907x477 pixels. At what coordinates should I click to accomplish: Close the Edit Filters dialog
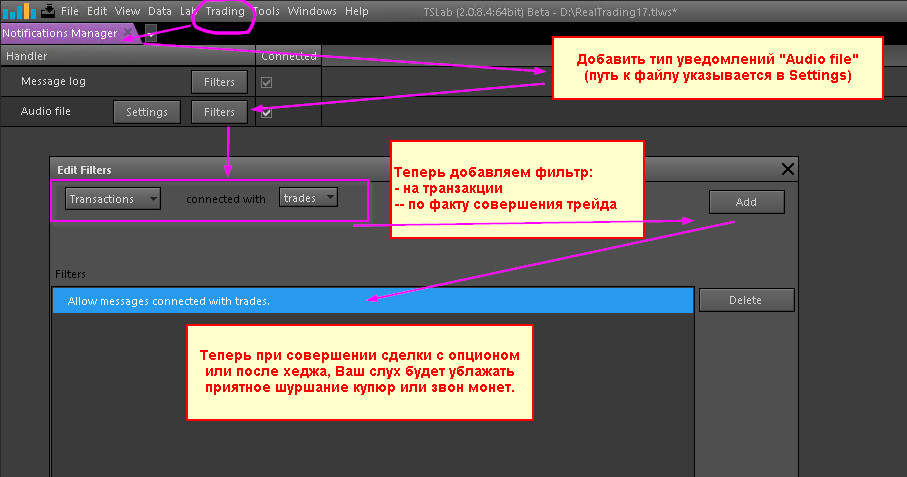[x=787, y=169]
